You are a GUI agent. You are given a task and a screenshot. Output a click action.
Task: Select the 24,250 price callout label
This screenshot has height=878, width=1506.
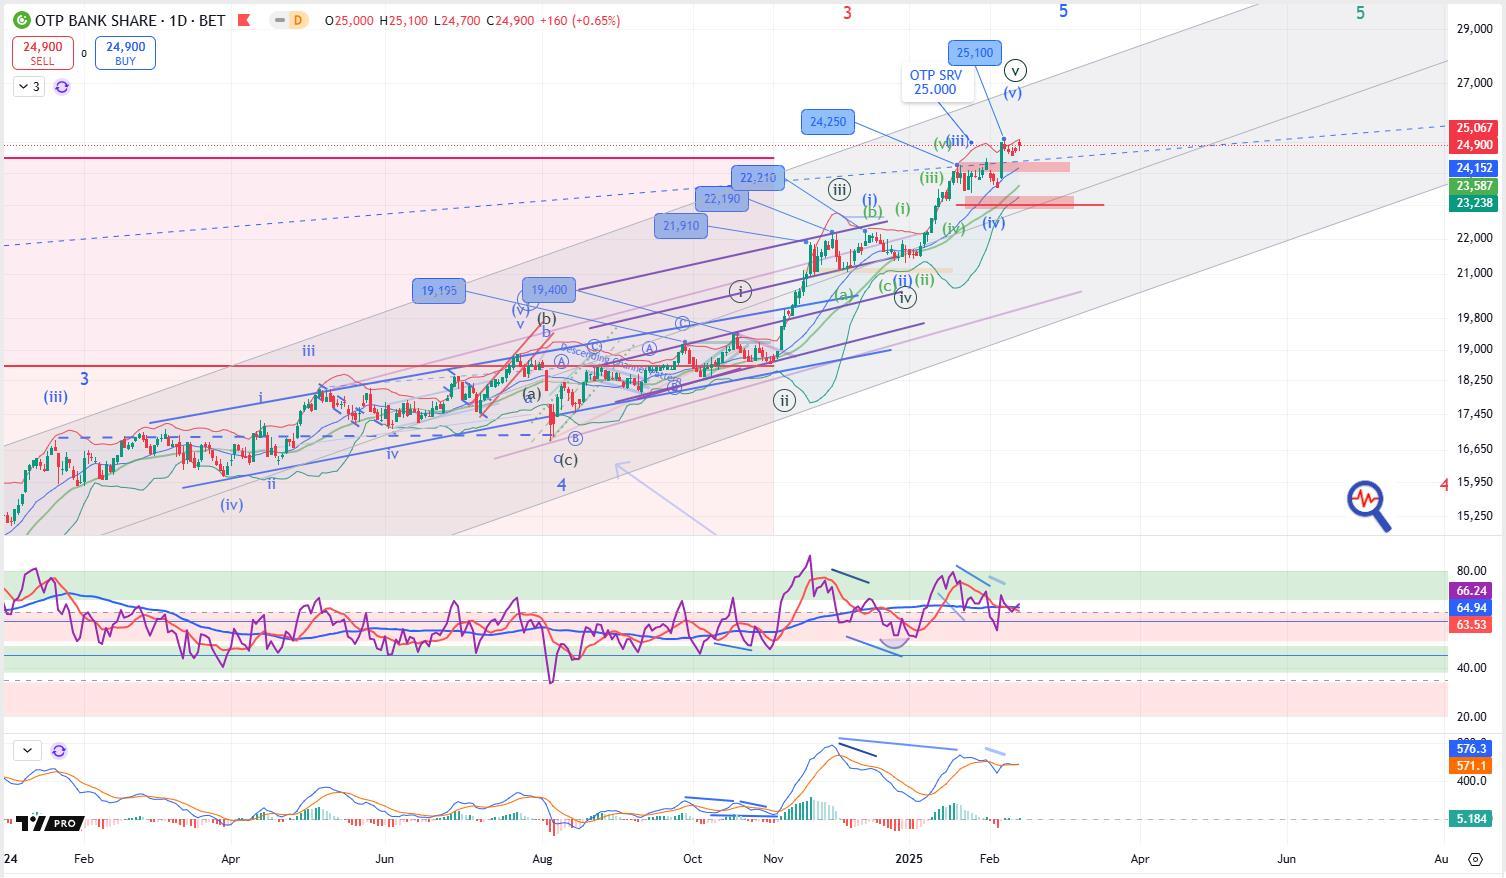pos(828,122)
